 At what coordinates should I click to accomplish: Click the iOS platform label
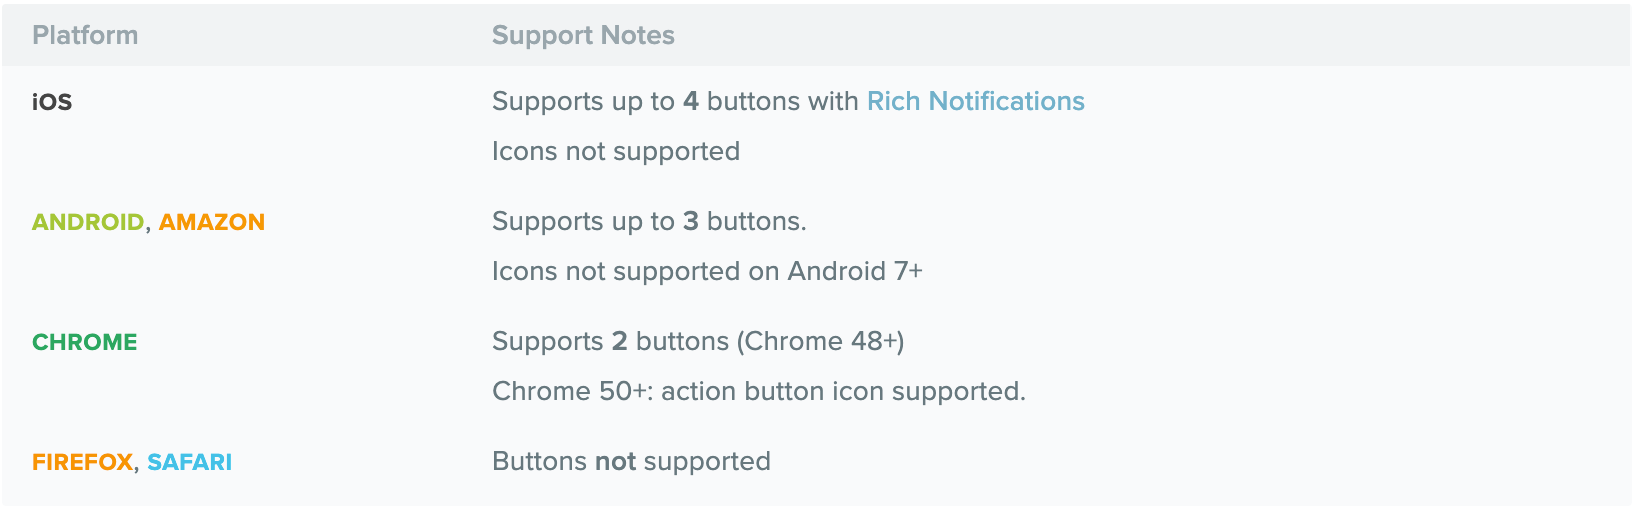tap(52, 102)
